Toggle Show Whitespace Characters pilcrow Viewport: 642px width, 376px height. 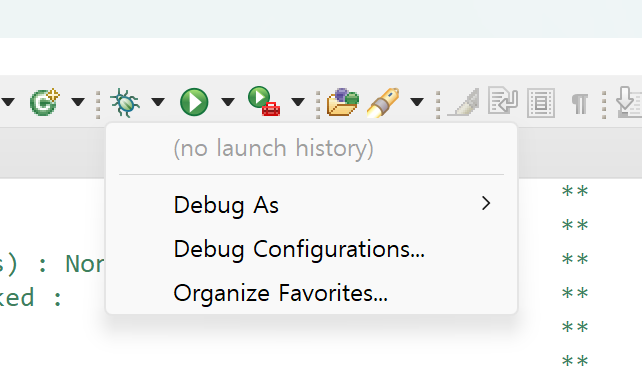[580, 104]
